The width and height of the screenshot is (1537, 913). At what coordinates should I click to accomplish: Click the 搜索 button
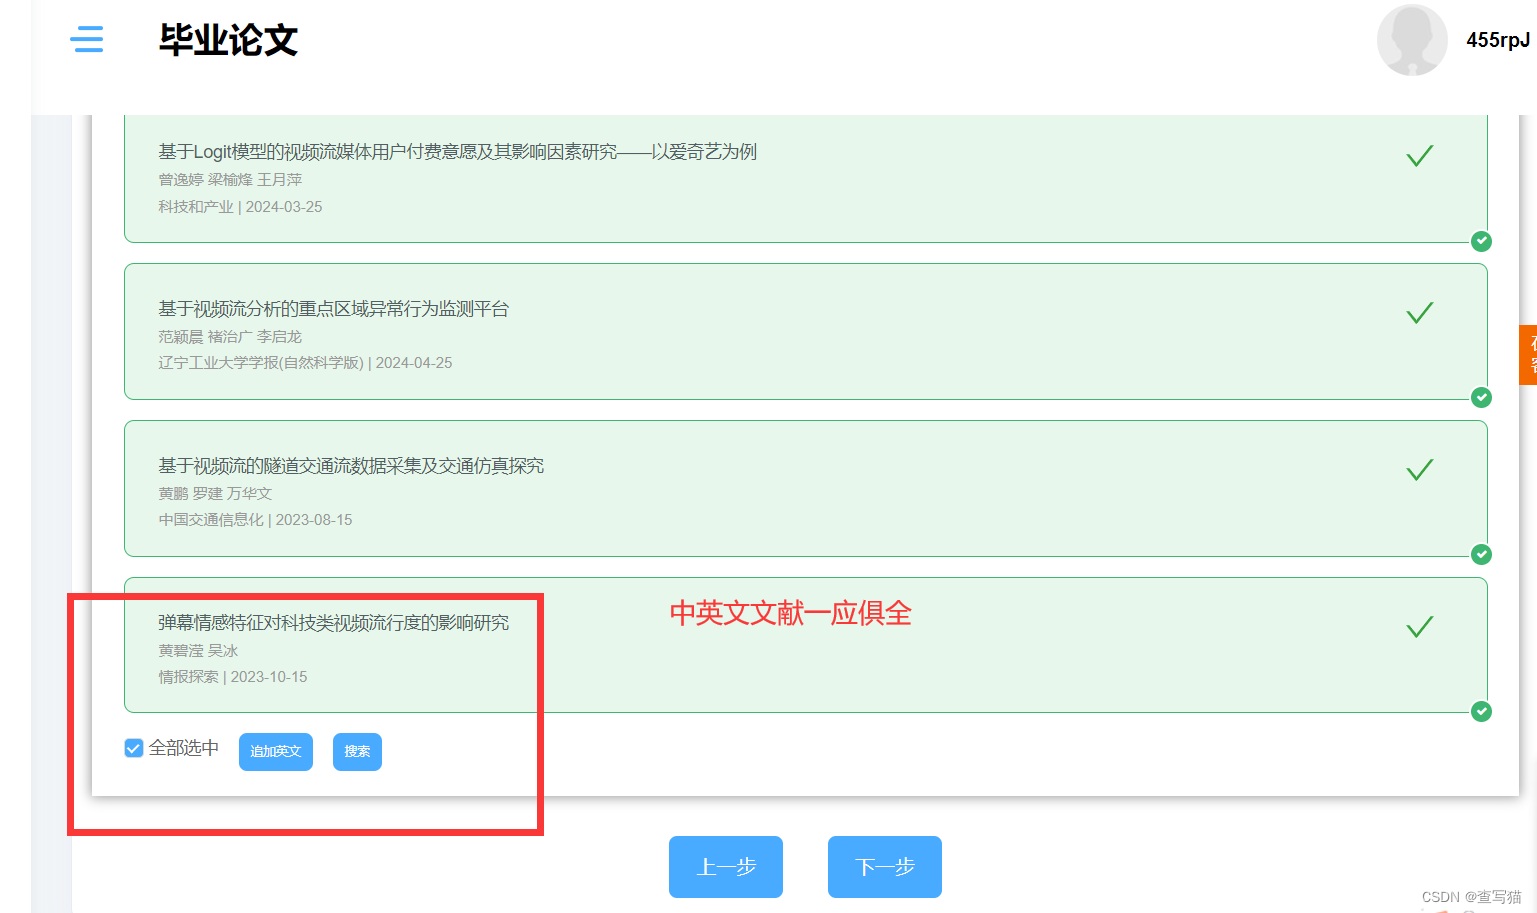click(x=357, y=752)
